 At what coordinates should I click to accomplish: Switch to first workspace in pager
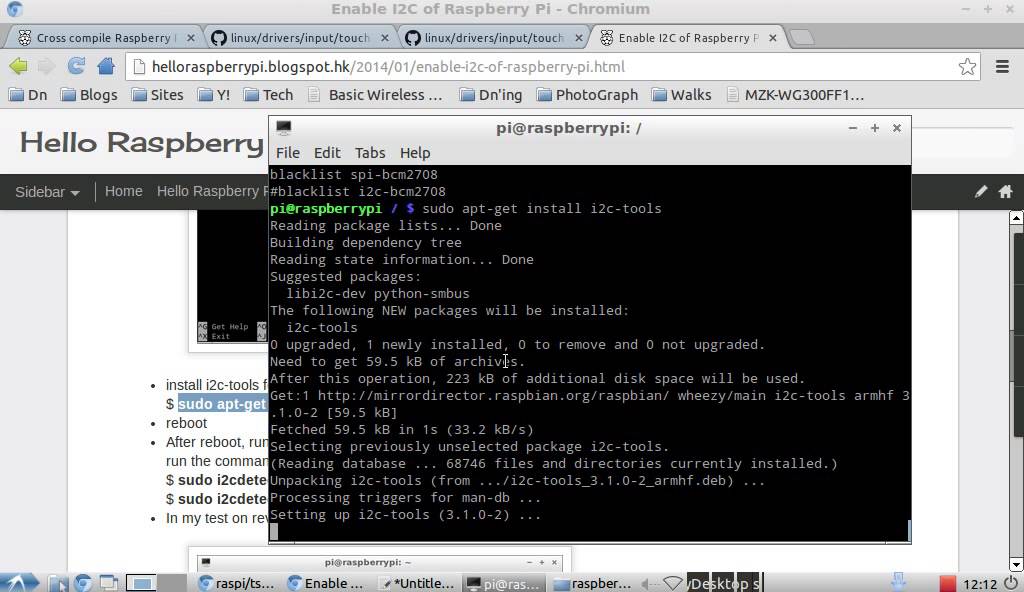coord(140,583)
